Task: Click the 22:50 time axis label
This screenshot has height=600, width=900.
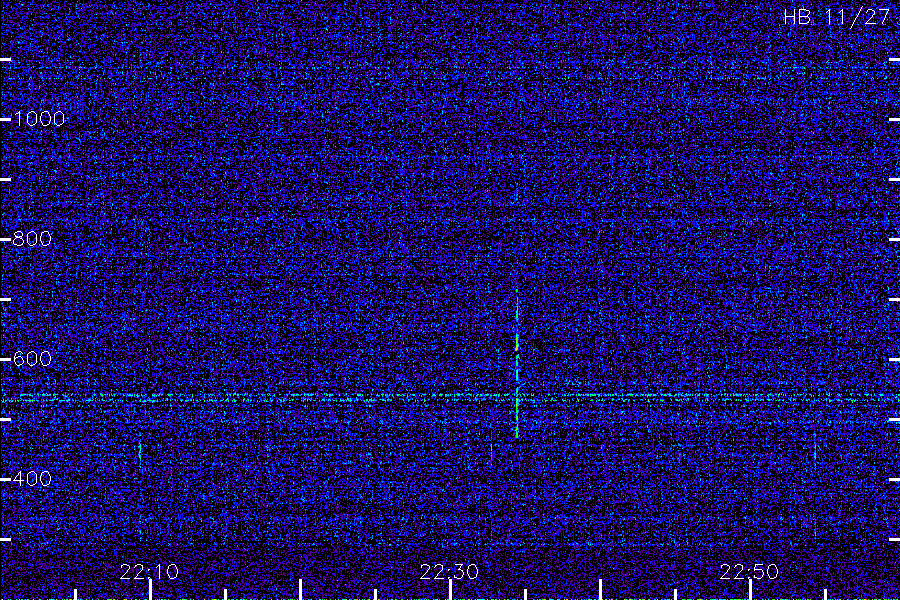Action: tap(749, 572)
